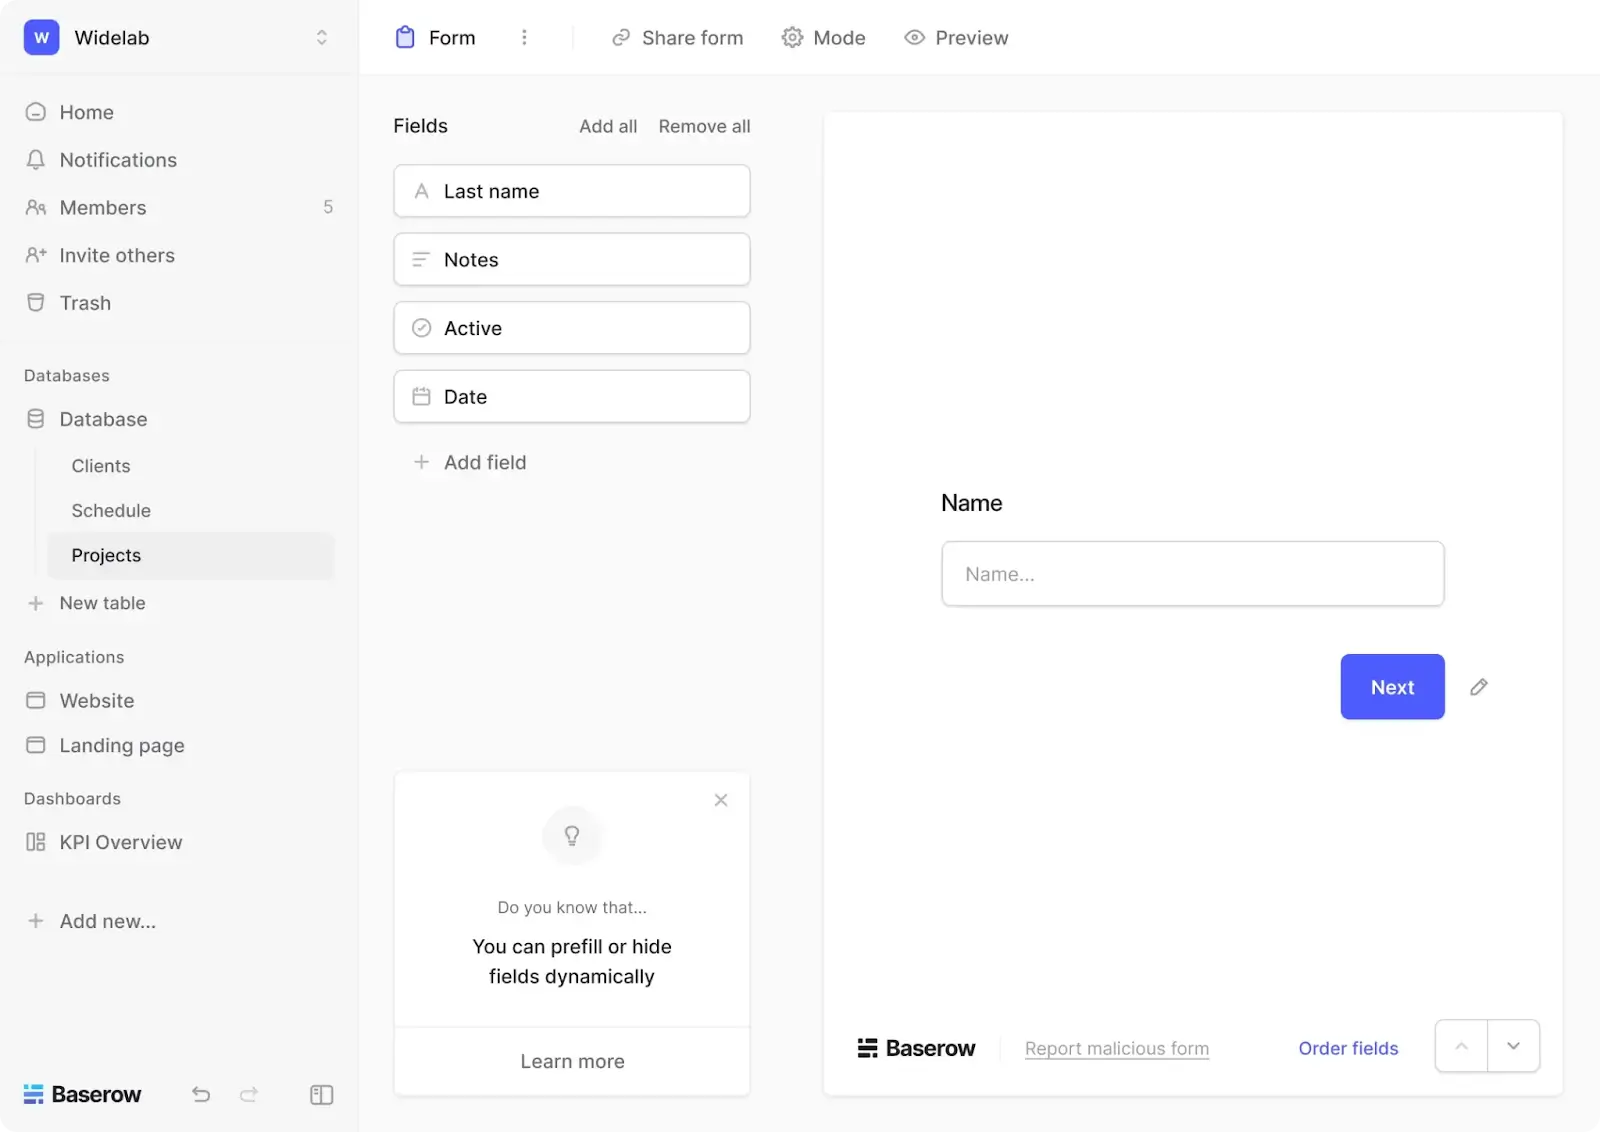Click the Preview eye icon
This screenshot has height=1132, width=1600.
(x=913, y=37)
